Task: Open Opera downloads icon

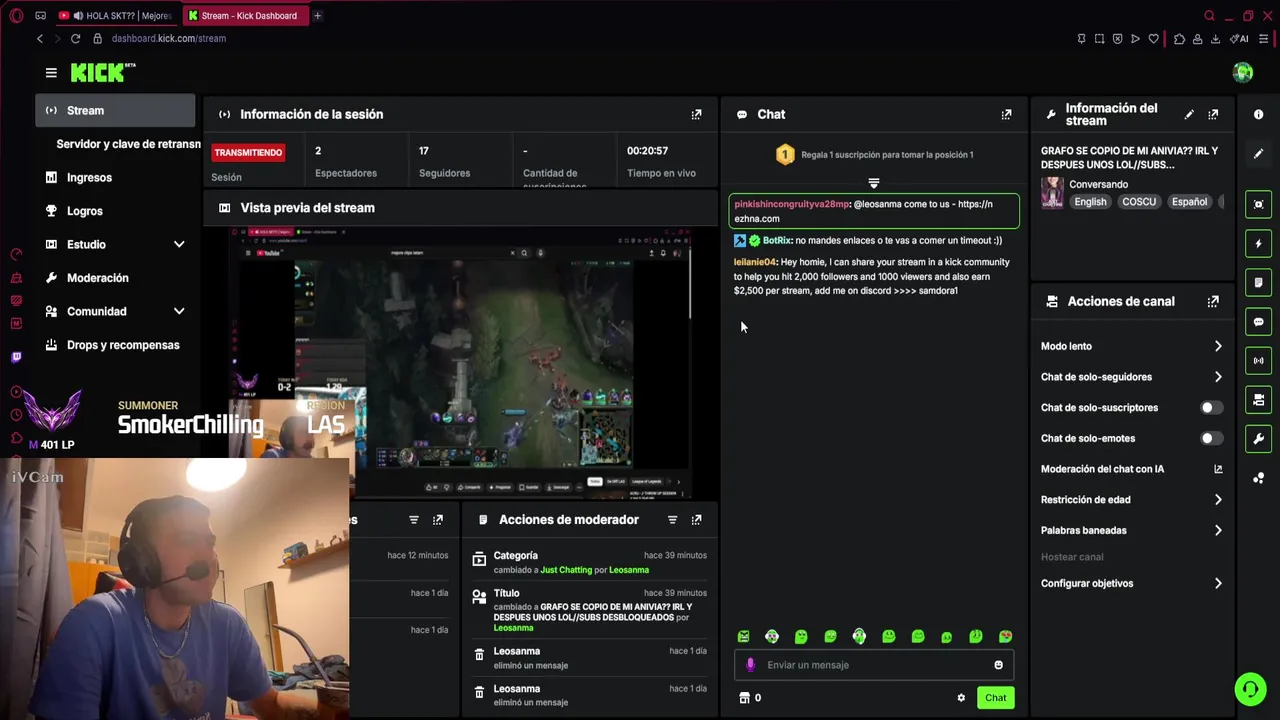Action: tap(1215, 39)
